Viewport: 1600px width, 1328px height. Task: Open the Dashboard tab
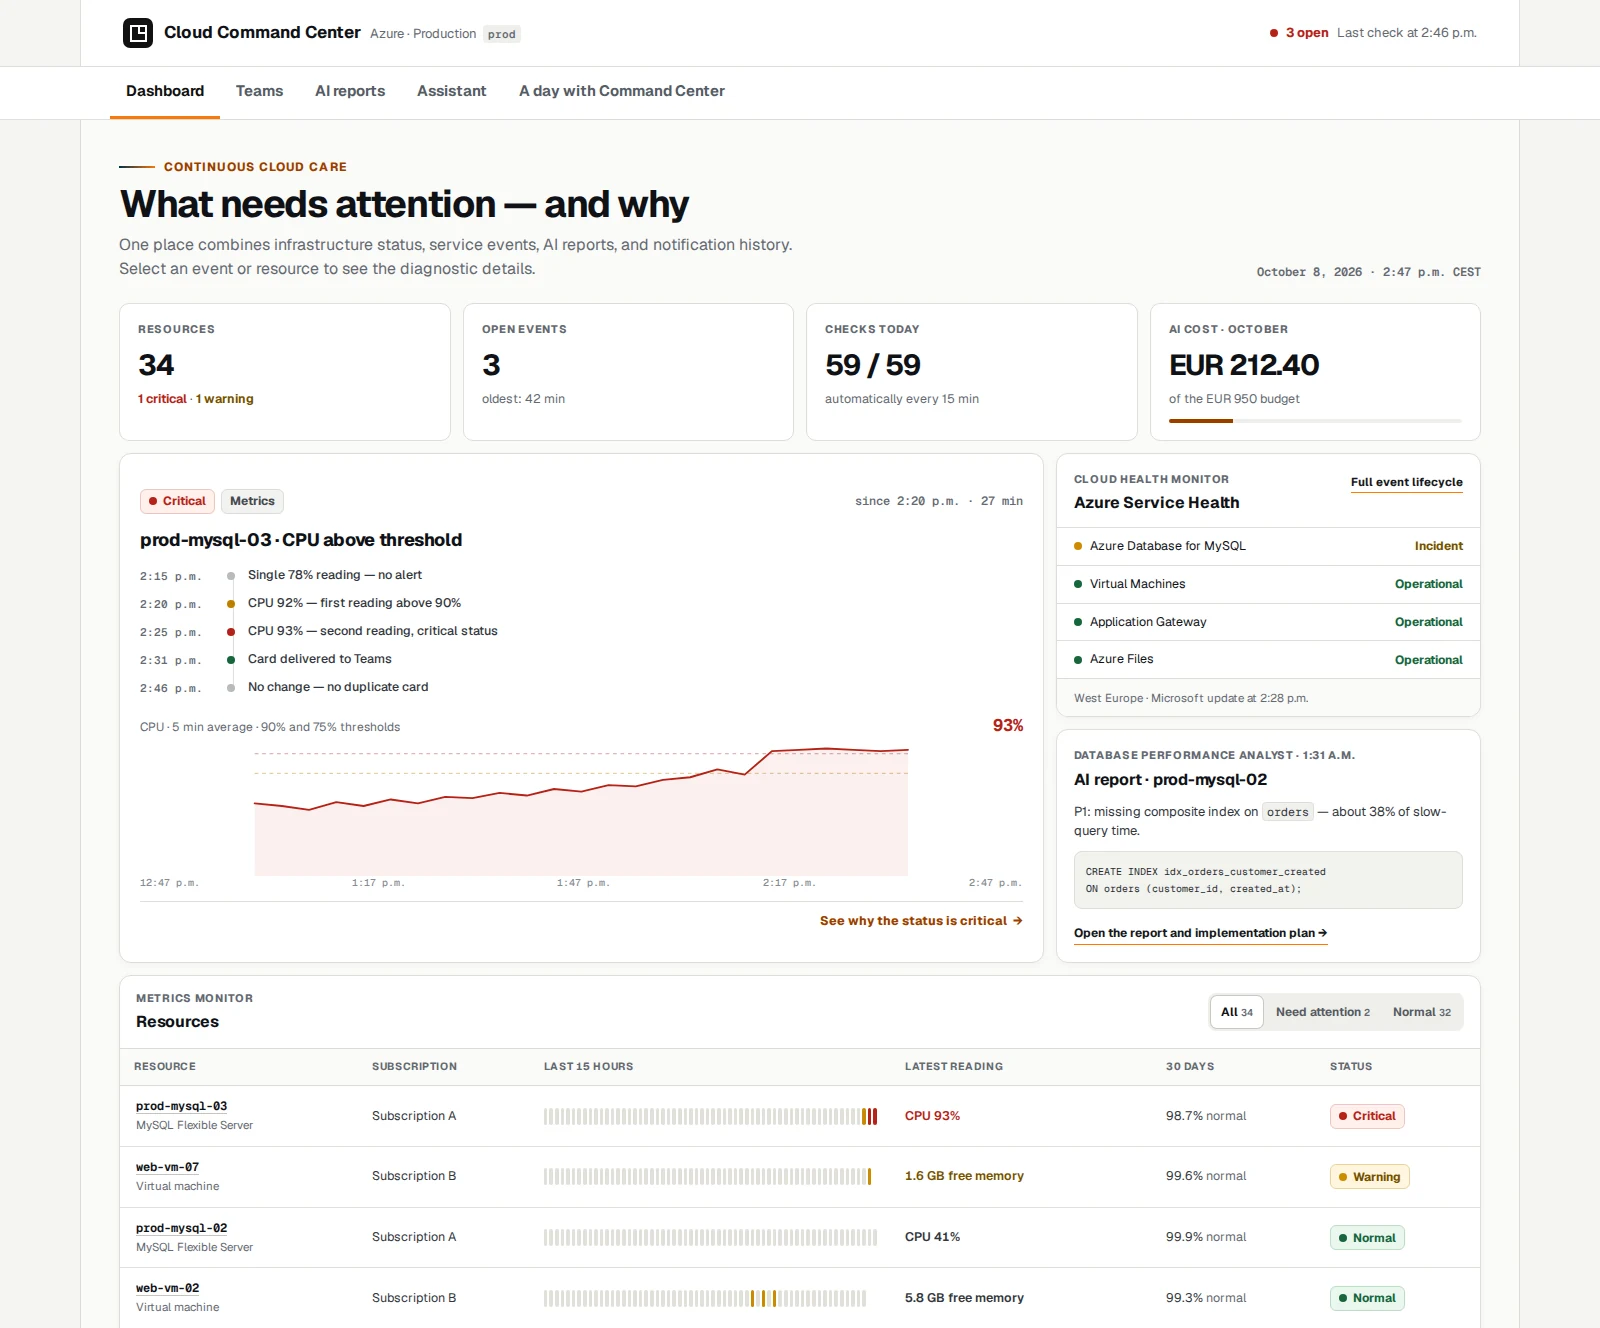point(165,91)
